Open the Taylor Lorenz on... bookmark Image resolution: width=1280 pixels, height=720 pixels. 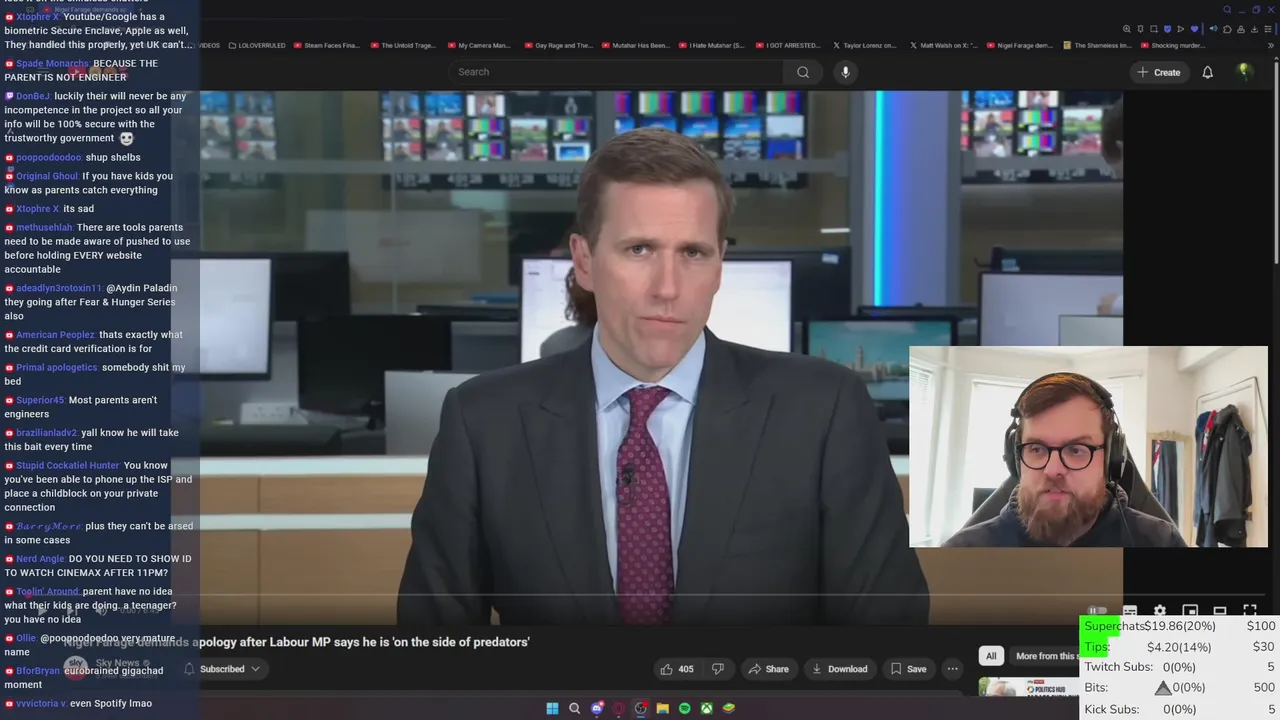[865, 45]
